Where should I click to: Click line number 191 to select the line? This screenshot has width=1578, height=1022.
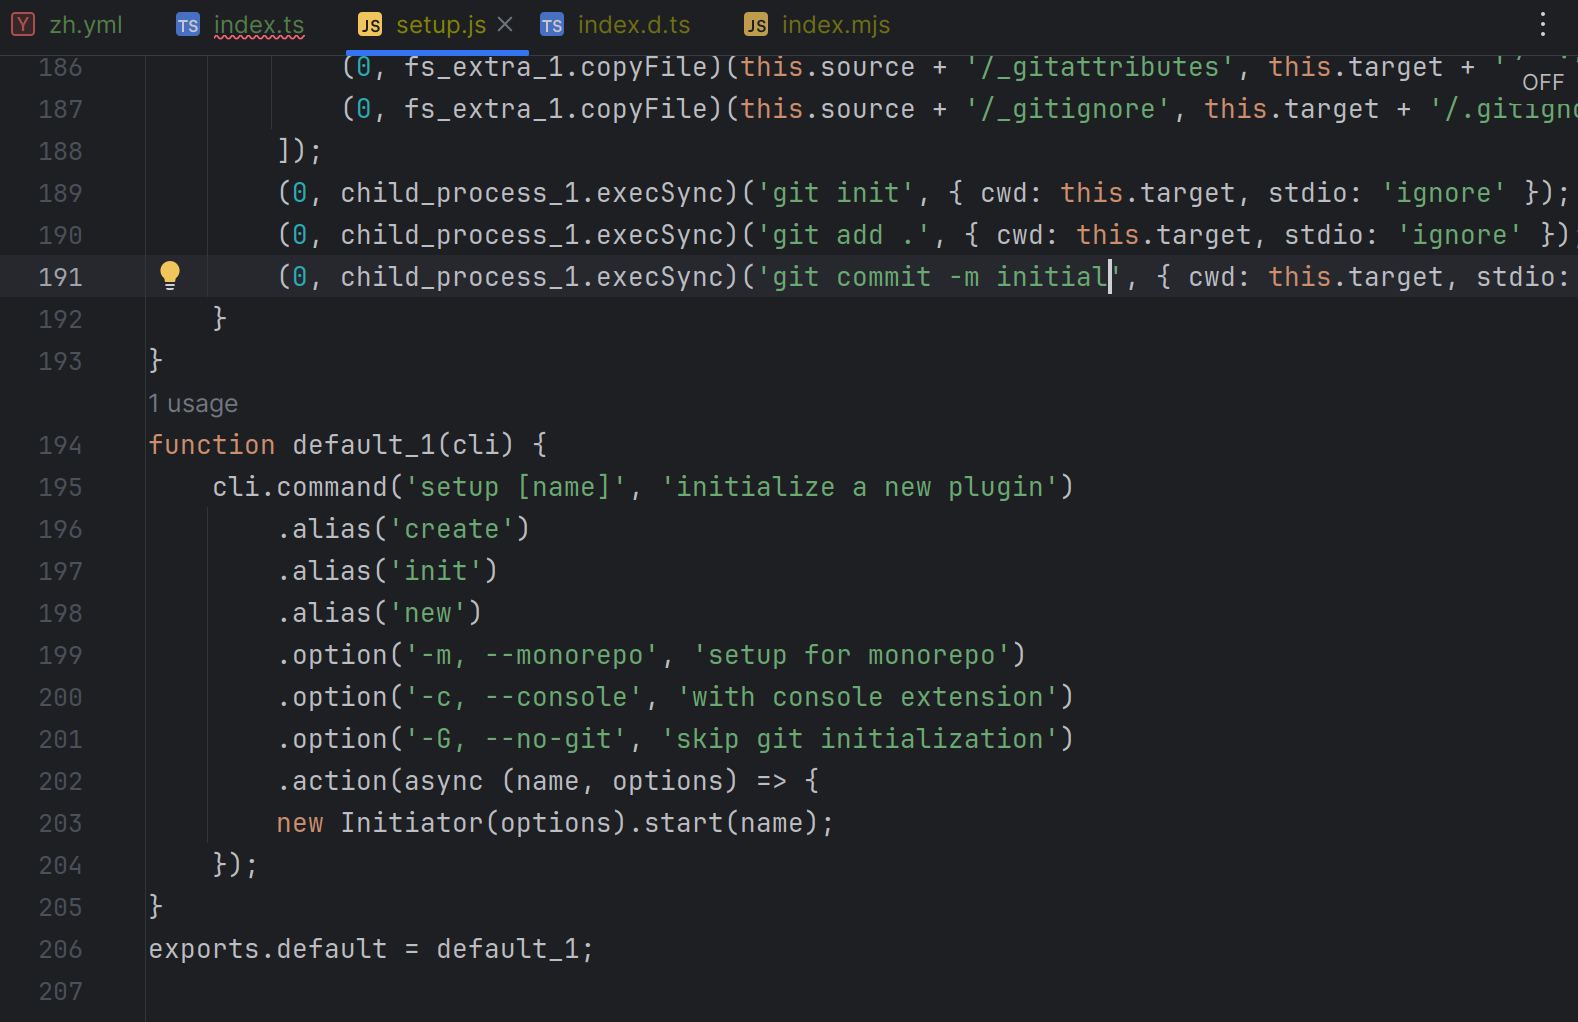pyautogui.click(x=60, y=276)
